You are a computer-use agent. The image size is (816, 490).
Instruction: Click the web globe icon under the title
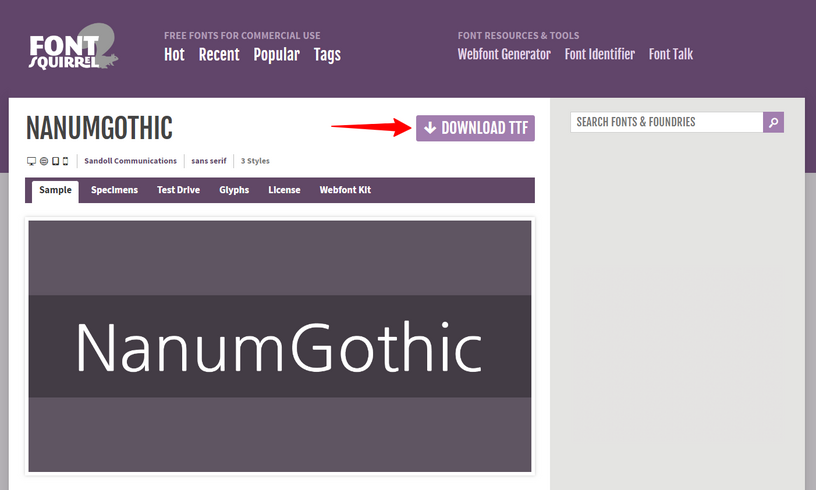(x=44, y=161)
